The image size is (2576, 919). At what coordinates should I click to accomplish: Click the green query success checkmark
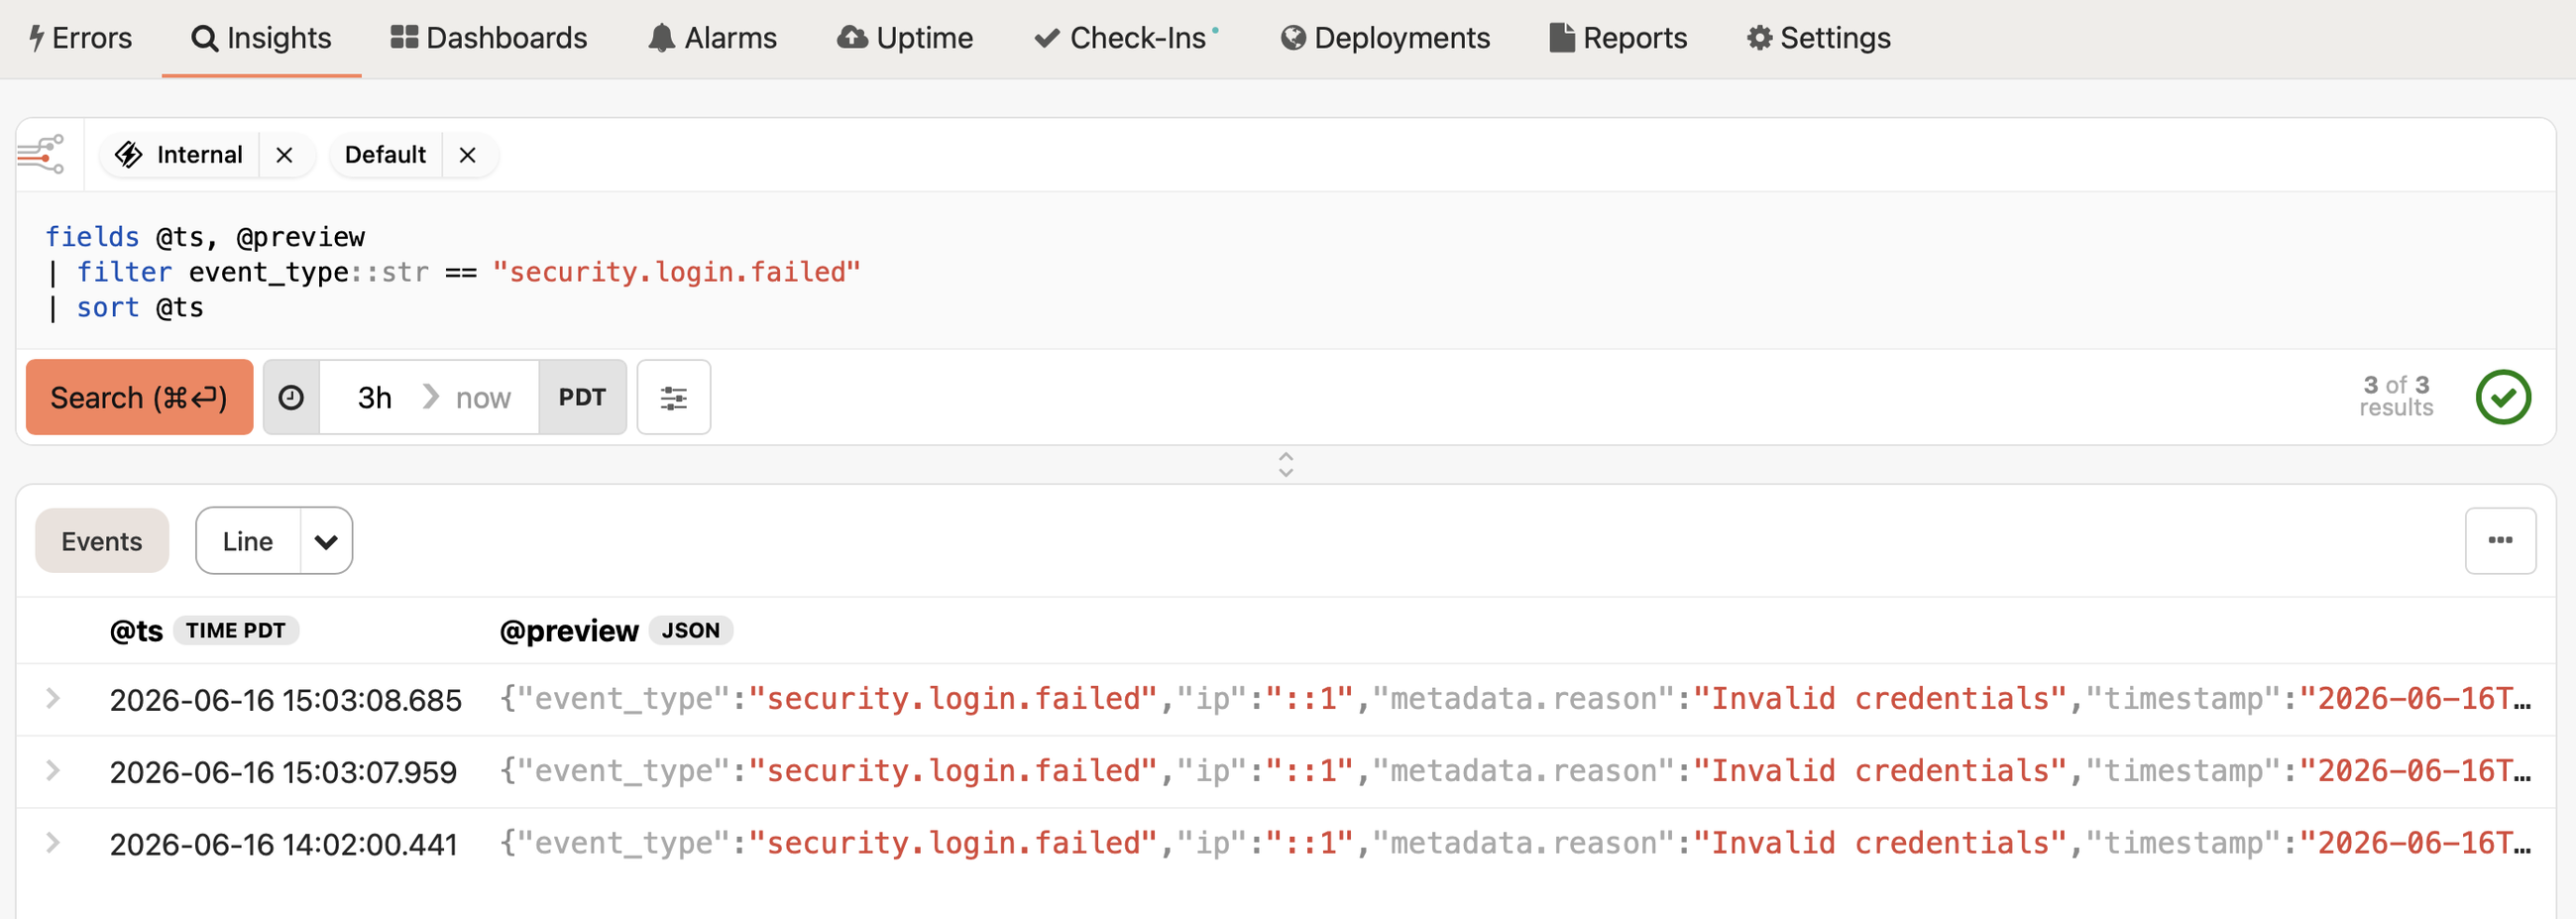(2503, 397)
